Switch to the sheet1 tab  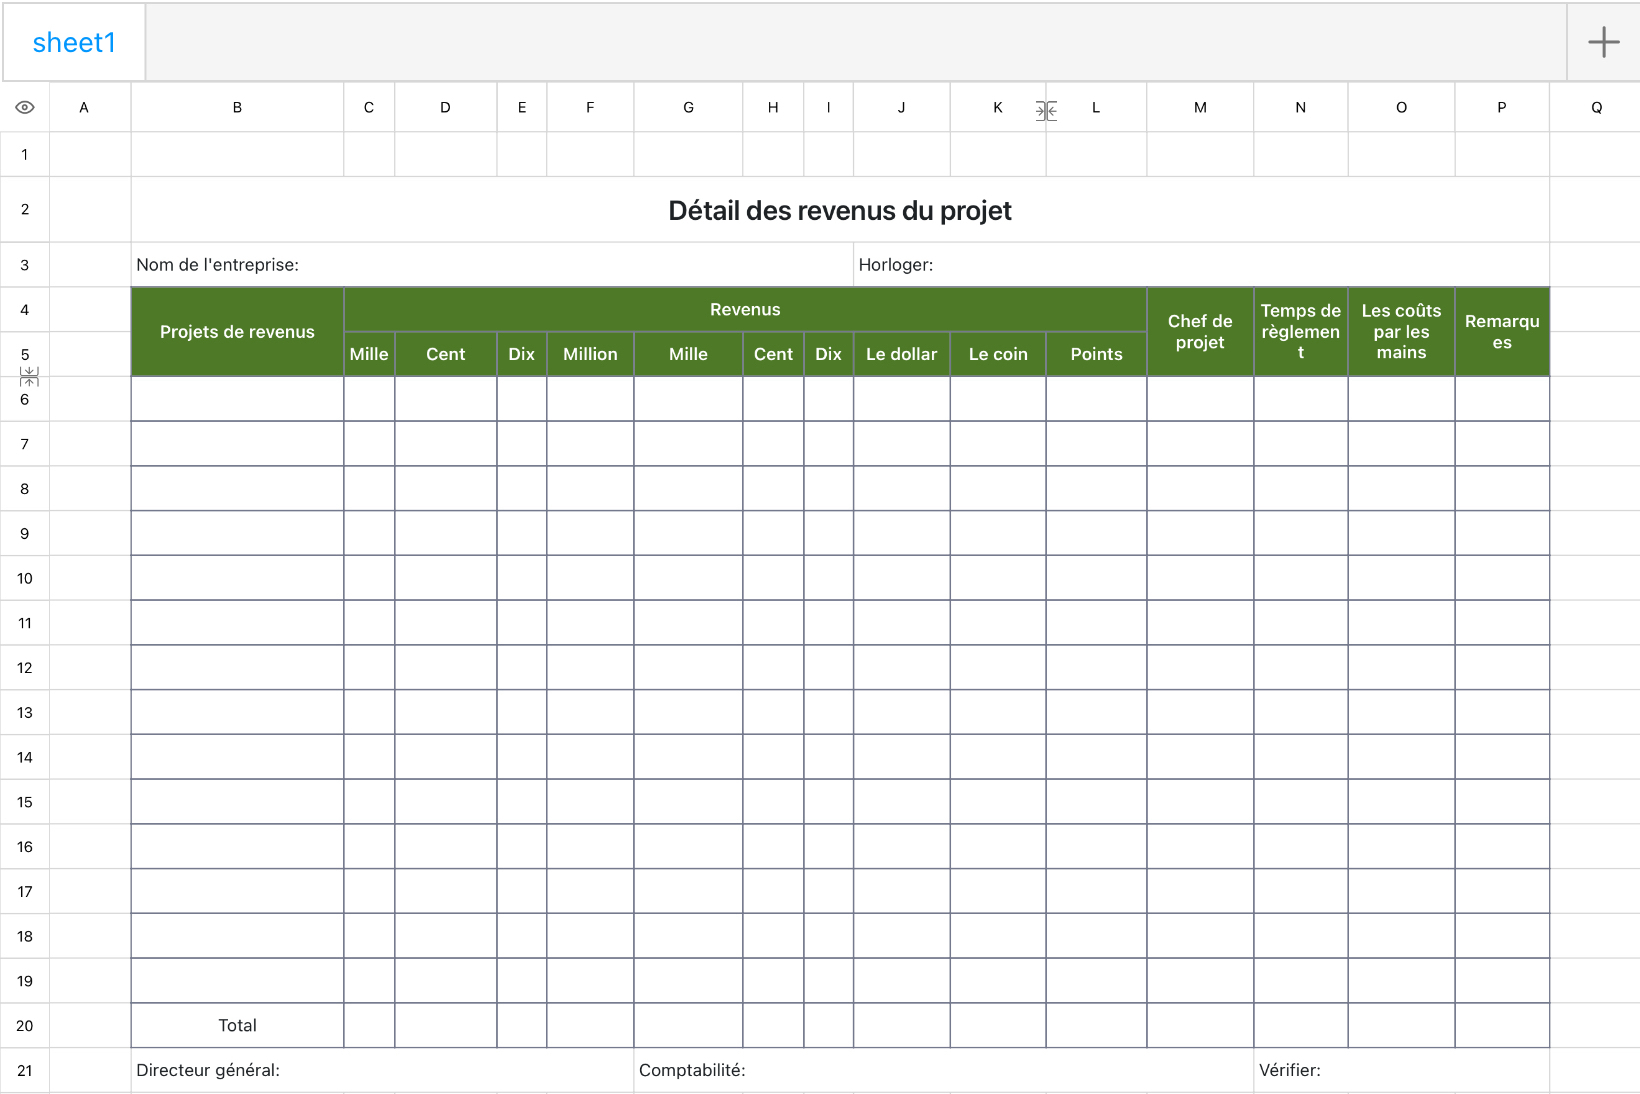pos(74,42)
